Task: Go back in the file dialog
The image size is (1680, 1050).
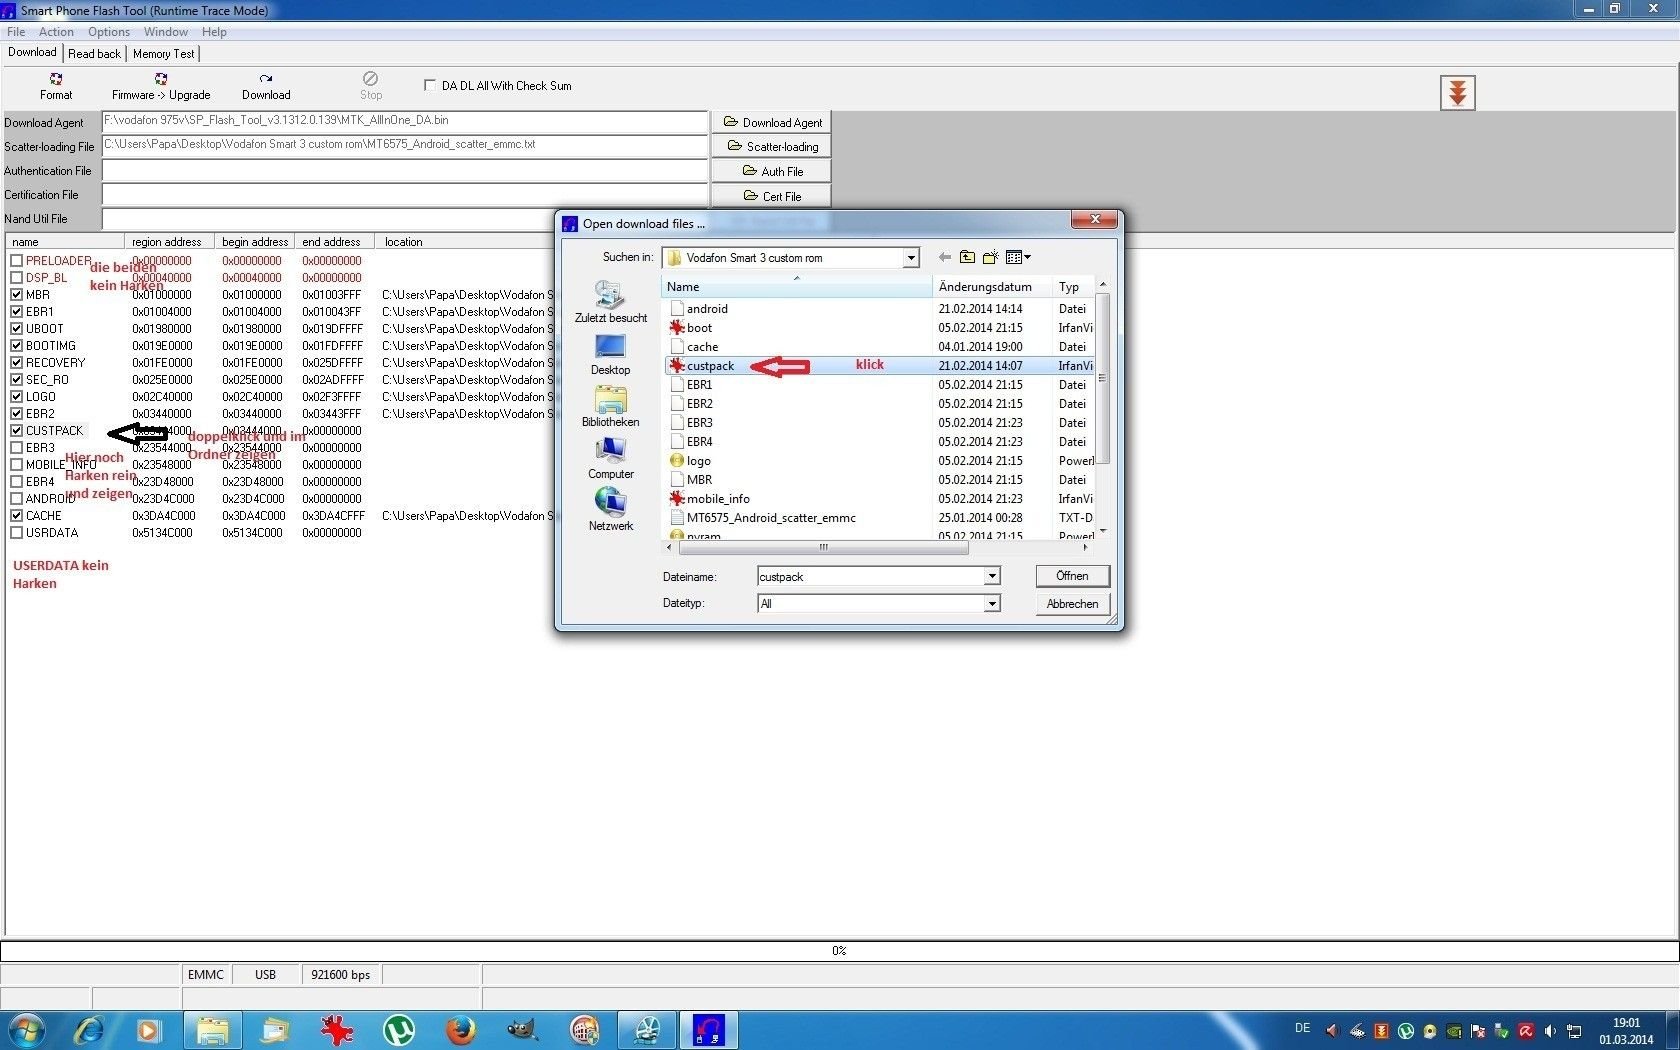Action: pyautogui.click(x=944, y=258)
